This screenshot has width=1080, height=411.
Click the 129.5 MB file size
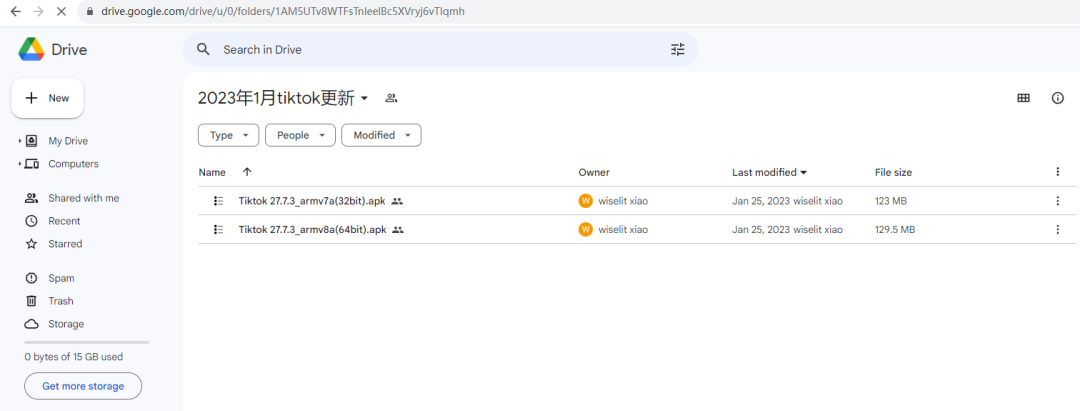click(895, 230)
